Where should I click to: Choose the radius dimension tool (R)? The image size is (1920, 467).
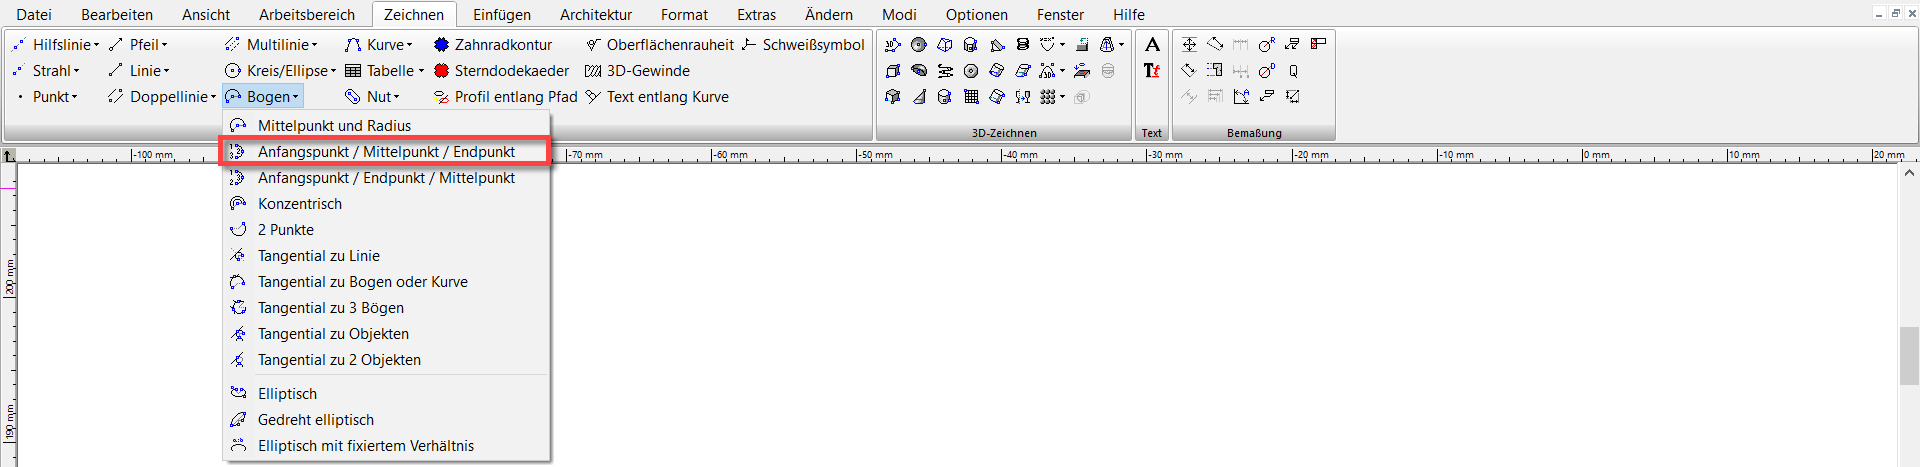point(1267,45)
